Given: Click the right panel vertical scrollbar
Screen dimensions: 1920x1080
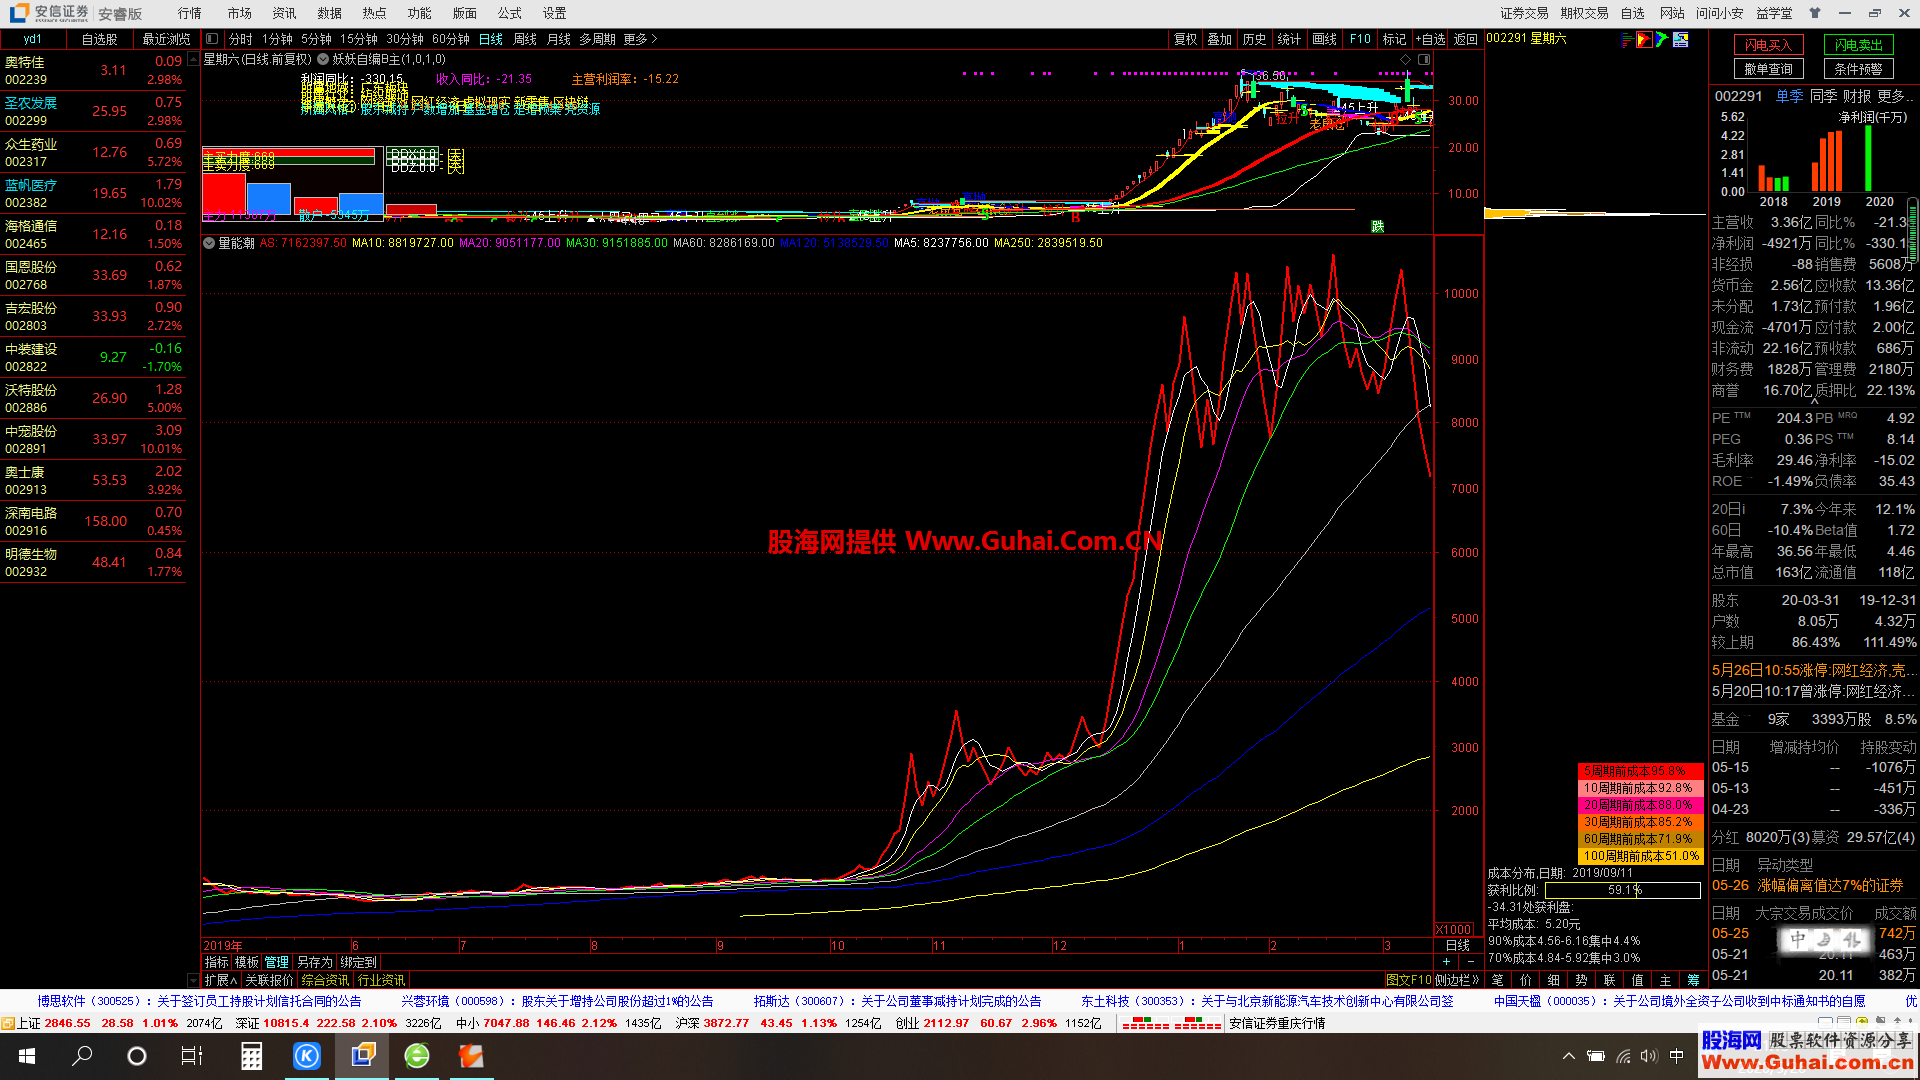Looking at the screenshot, I should [x=1912, y=230].
